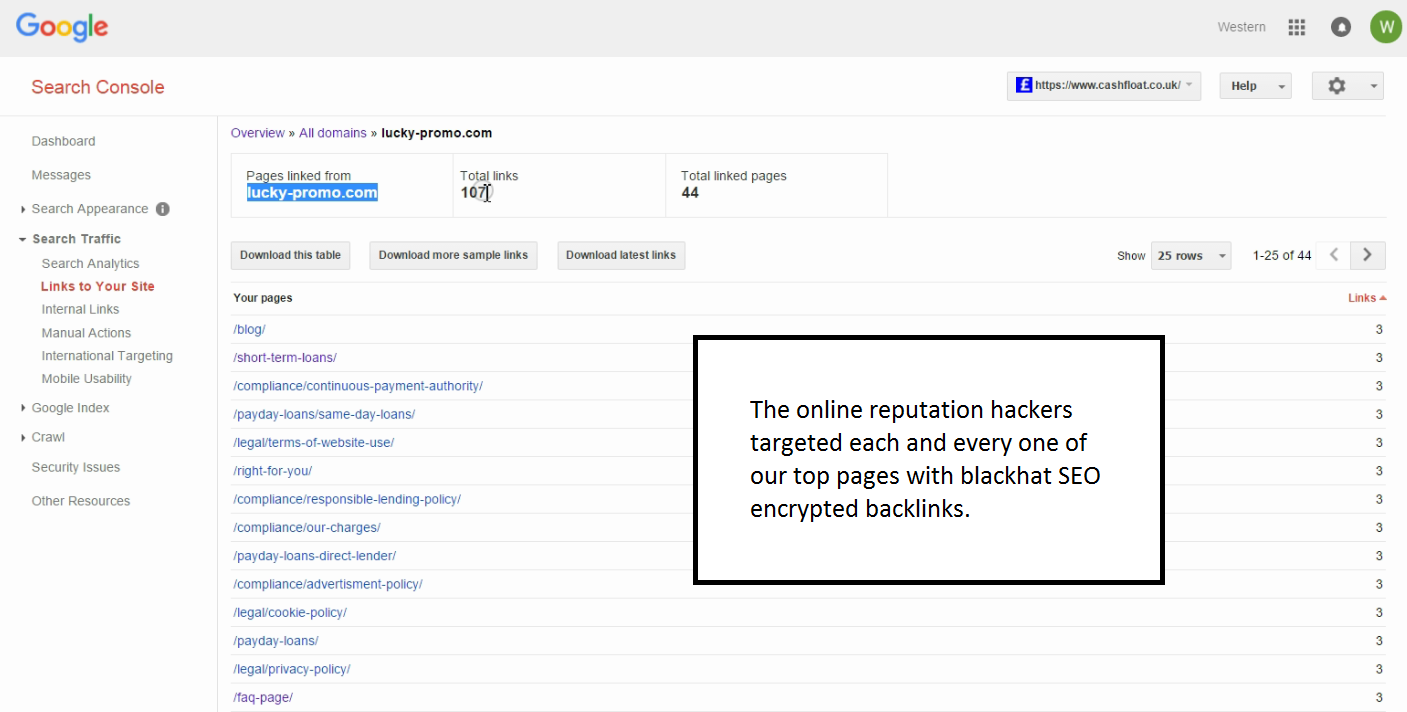Click the settings gear icon
The image size is (1407, 712).
[x=1337, y=86]
